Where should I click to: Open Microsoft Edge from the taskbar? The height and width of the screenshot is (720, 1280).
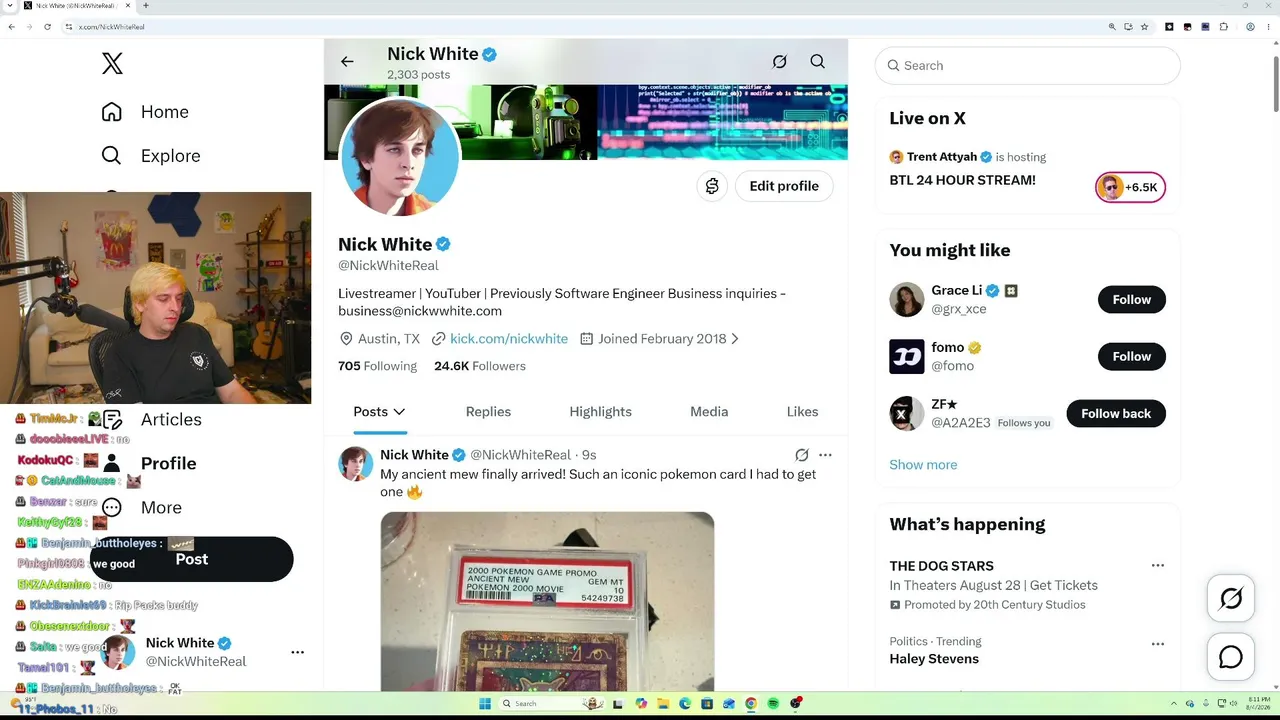pyautogui.click(x=685, y=704)
